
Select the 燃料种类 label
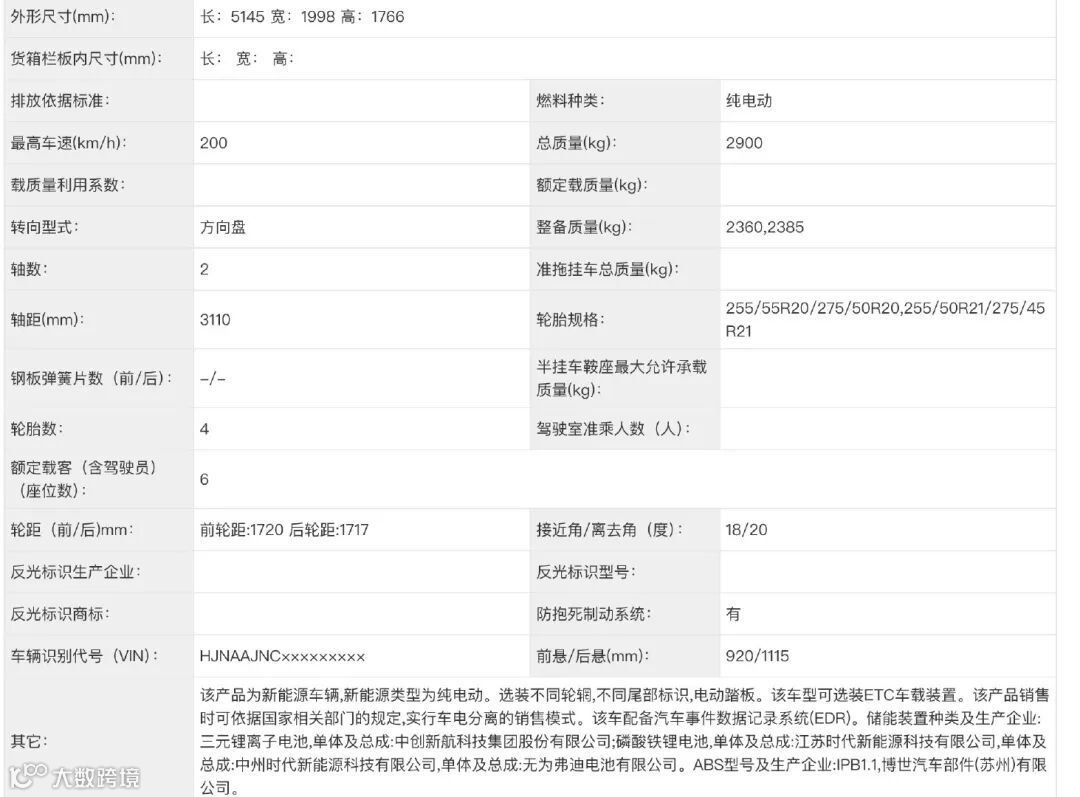pyautogui.click(x=570, y=101)
